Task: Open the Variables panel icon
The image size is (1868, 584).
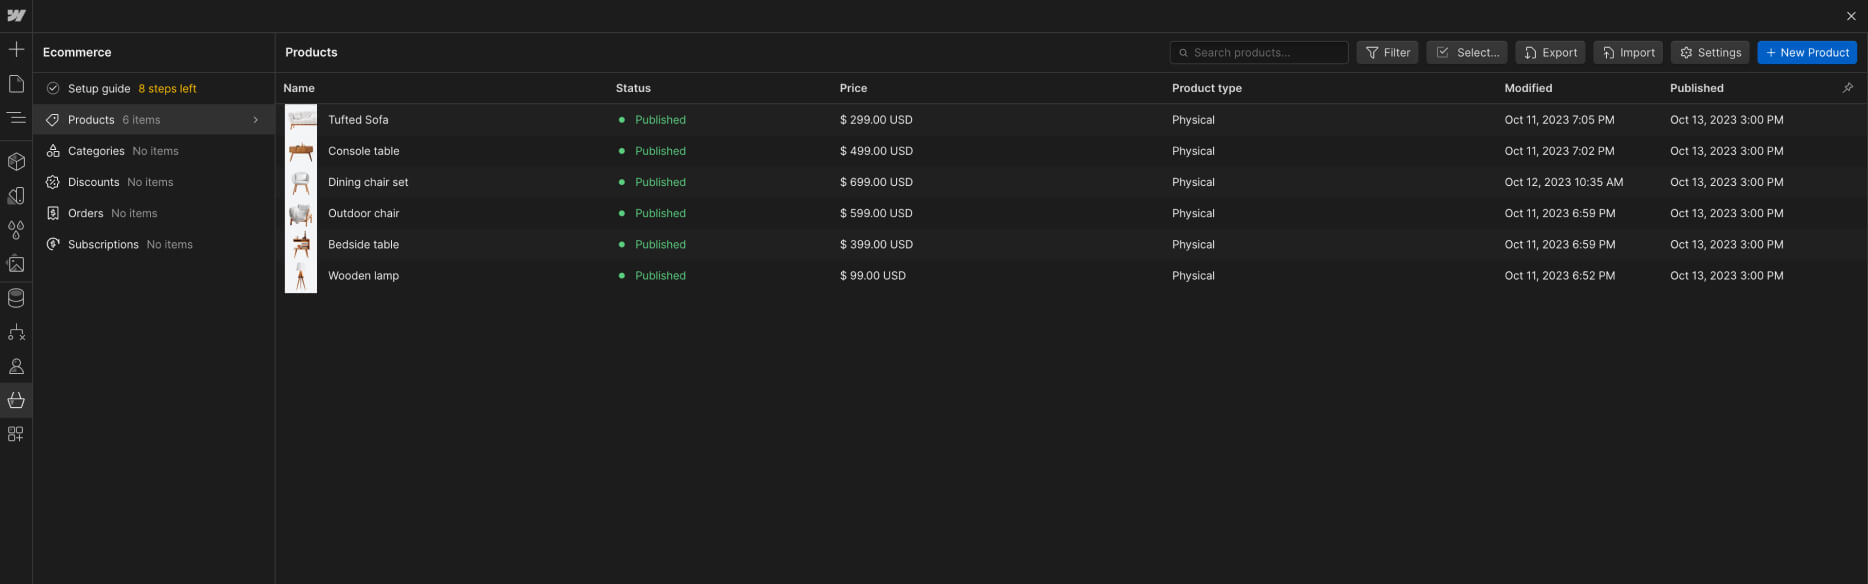Action: coord(16,195)
